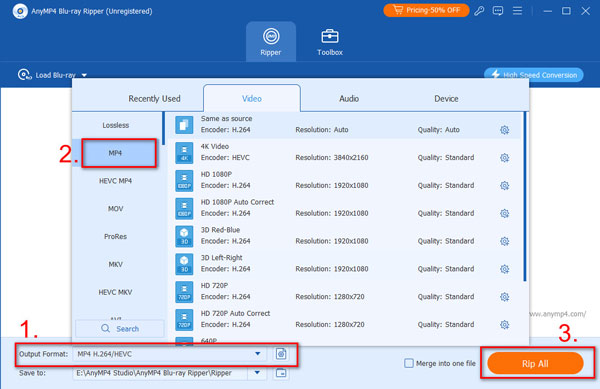Select the '4K Video' preset text
The width and height of the screenshot is (600, 389).
click(x=215, y=146)
